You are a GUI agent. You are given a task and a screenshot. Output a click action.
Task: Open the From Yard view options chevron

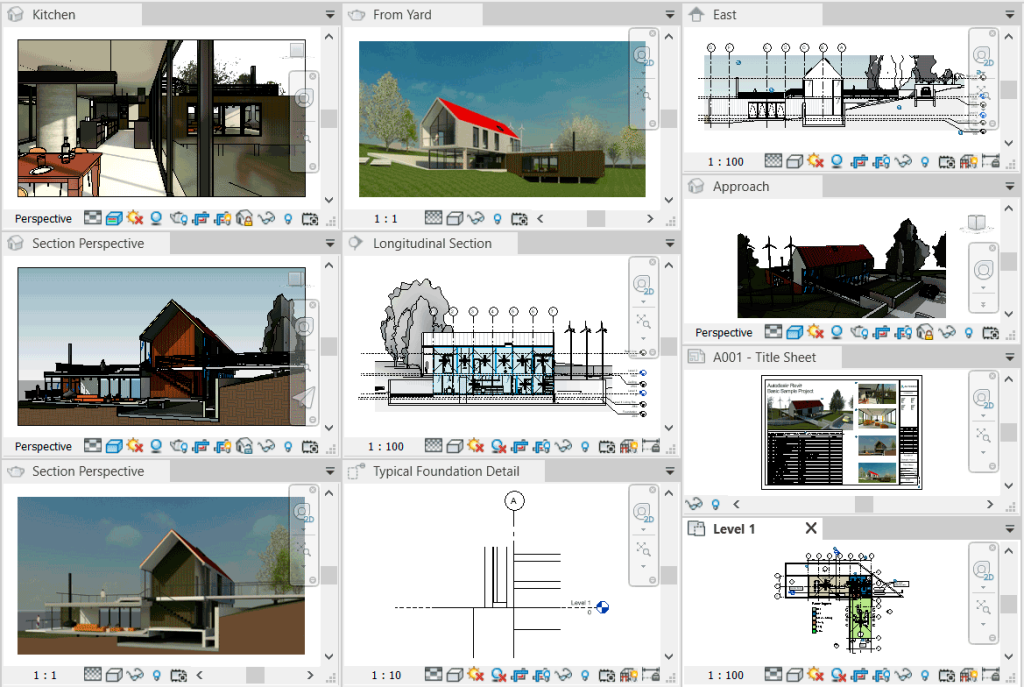[x=668, y=14]
